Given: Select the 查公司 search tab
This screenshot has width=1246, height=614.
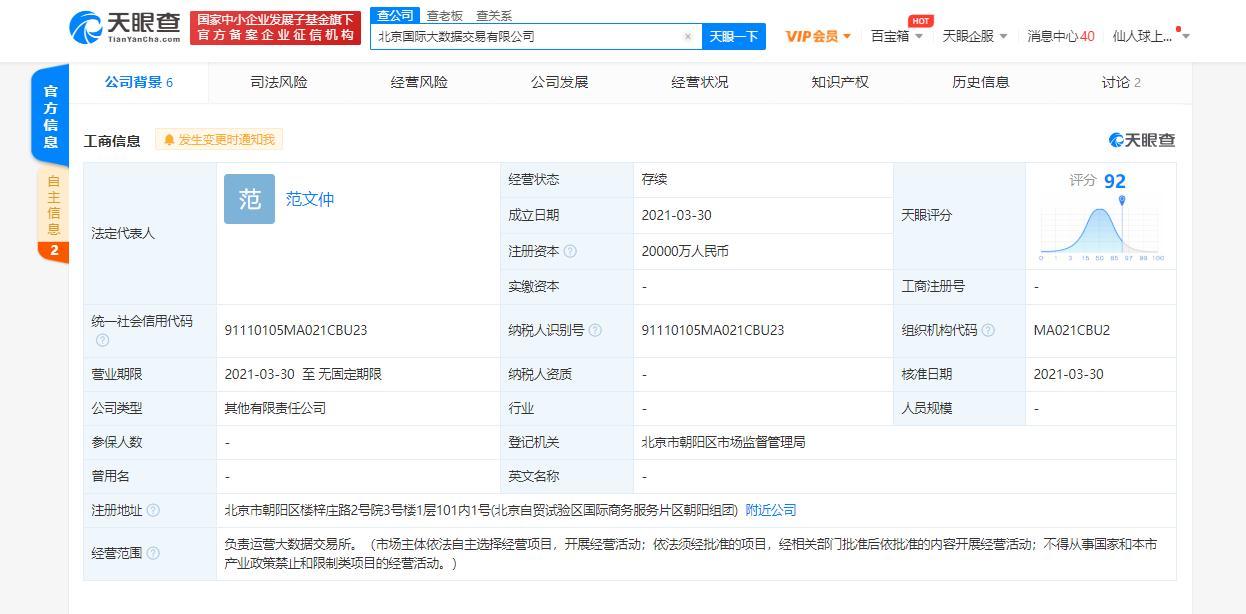Looking at the screenshot, I should click(x=395, y=15).
